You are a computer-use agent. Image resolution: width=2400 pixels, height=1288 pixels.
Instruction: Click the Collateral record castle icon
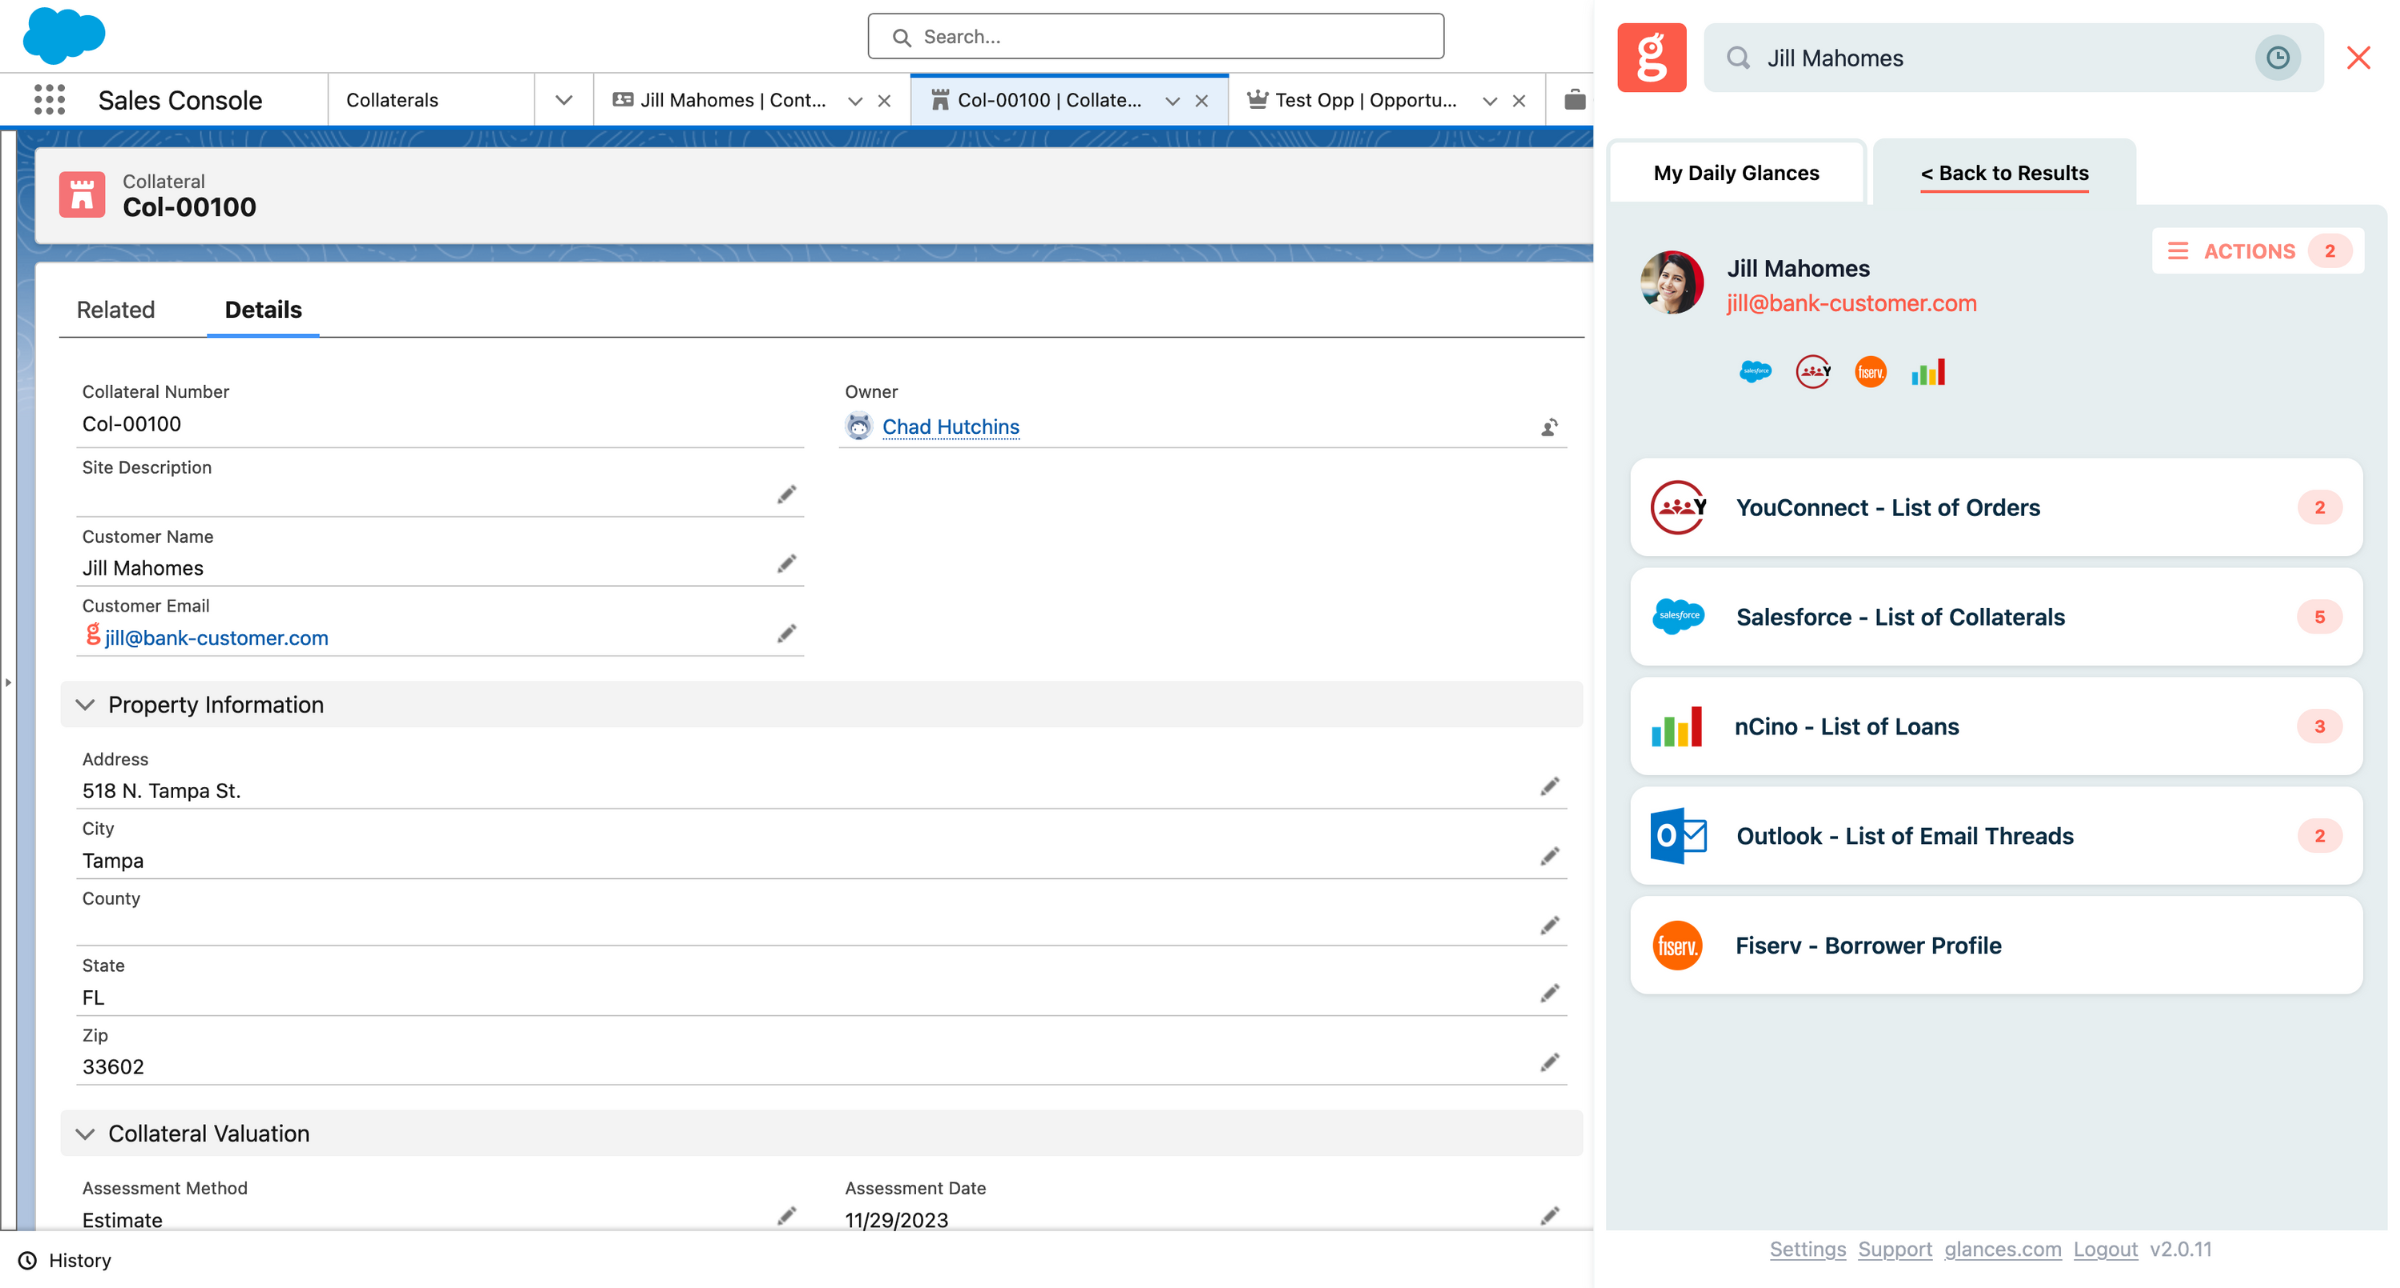tap(82, 194)
